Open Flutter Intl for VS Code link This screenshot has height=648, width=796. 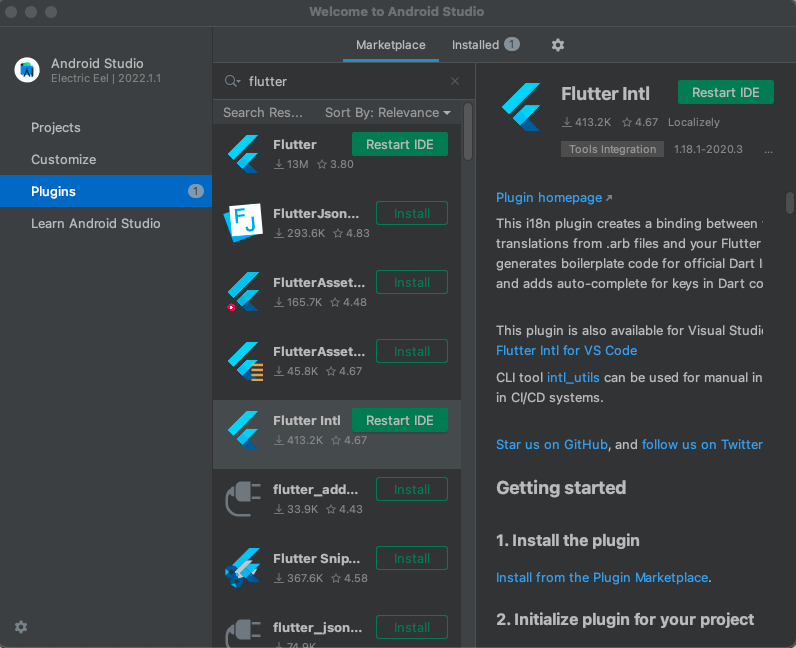tap(566, 350)
